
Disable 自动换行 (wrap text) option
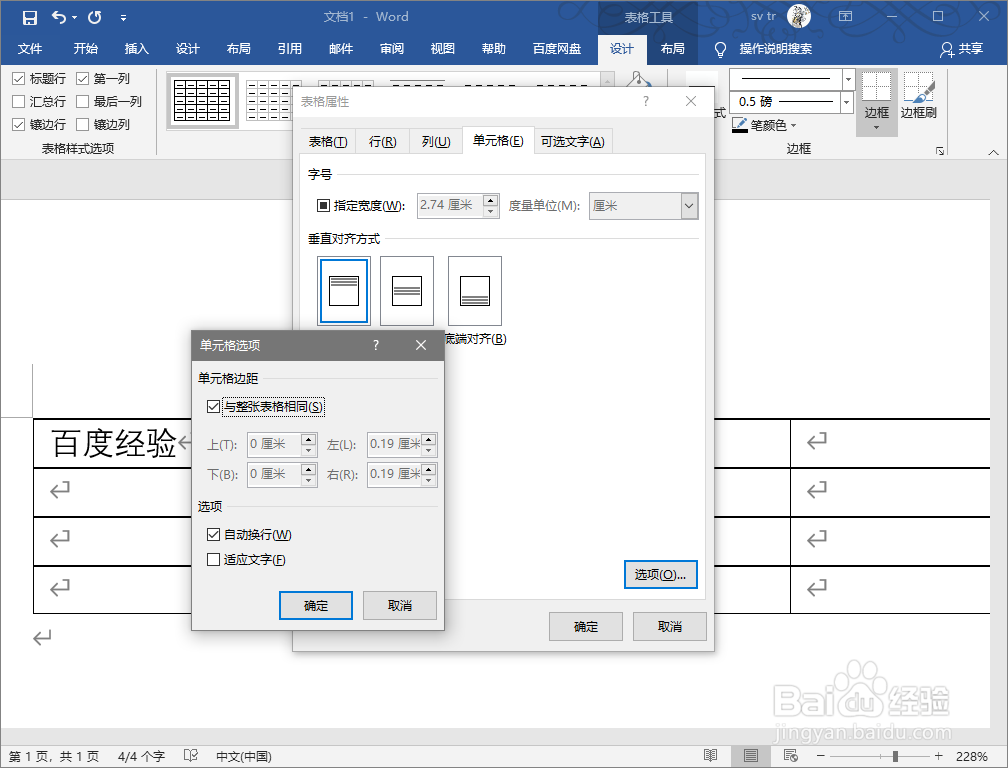click(214, 534)
